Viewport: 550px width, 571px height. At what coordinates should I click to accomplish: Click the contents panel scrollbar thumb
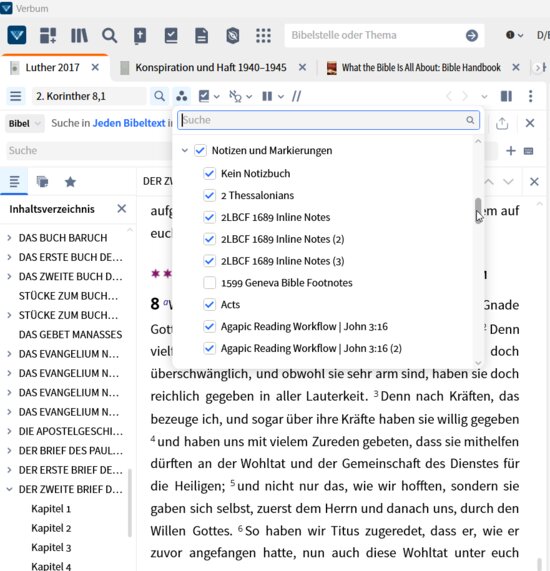click(x=130, y=502)
